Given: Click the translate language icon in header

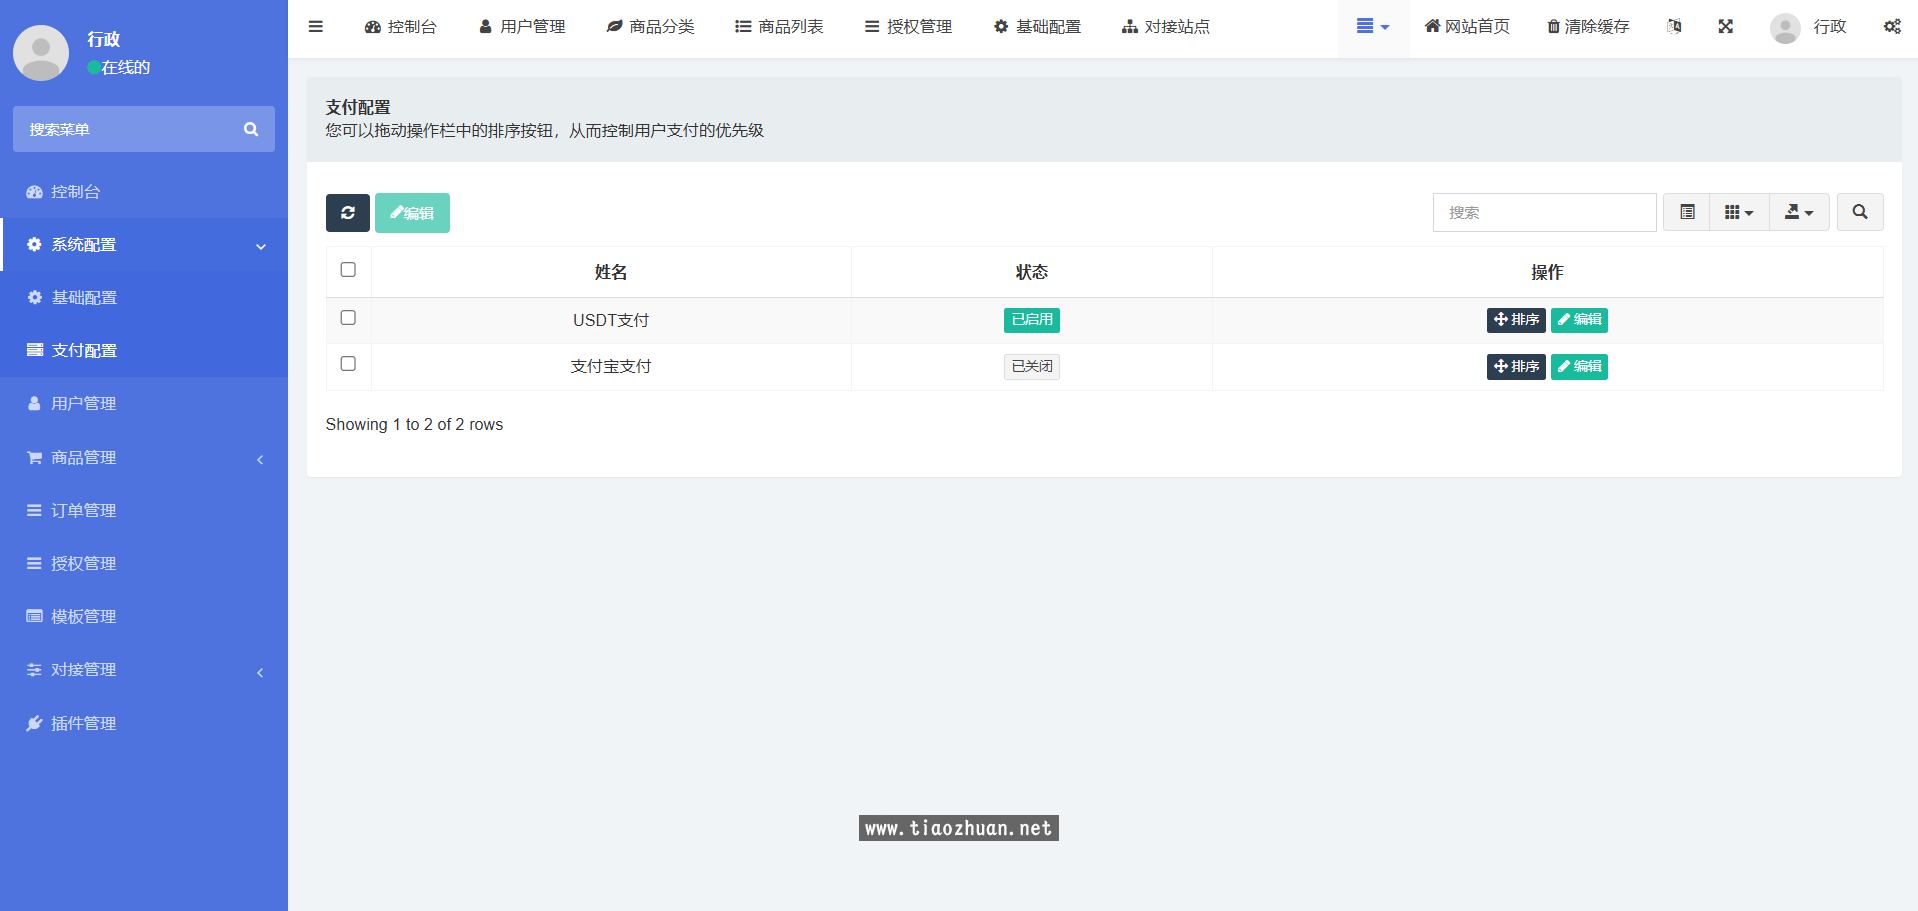Looking at the screenshot, I should (1674, 26).
